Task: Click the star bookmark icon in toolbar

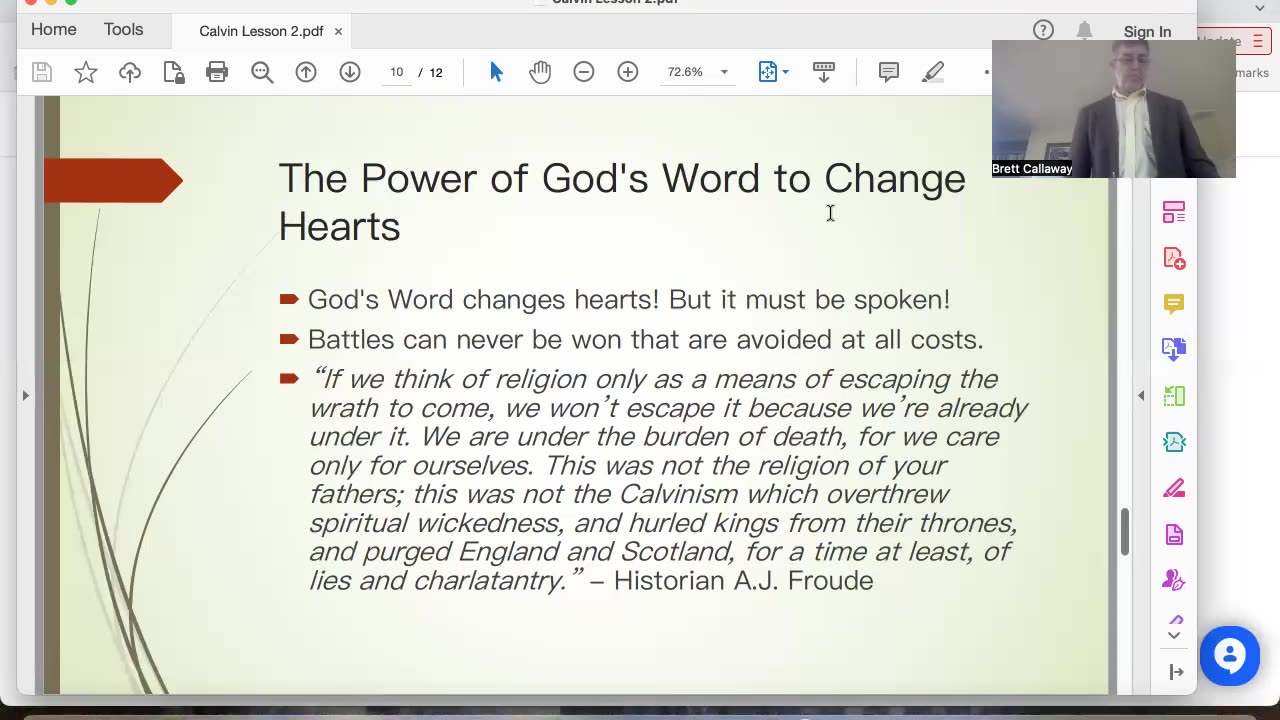Action: coord(86,72)
